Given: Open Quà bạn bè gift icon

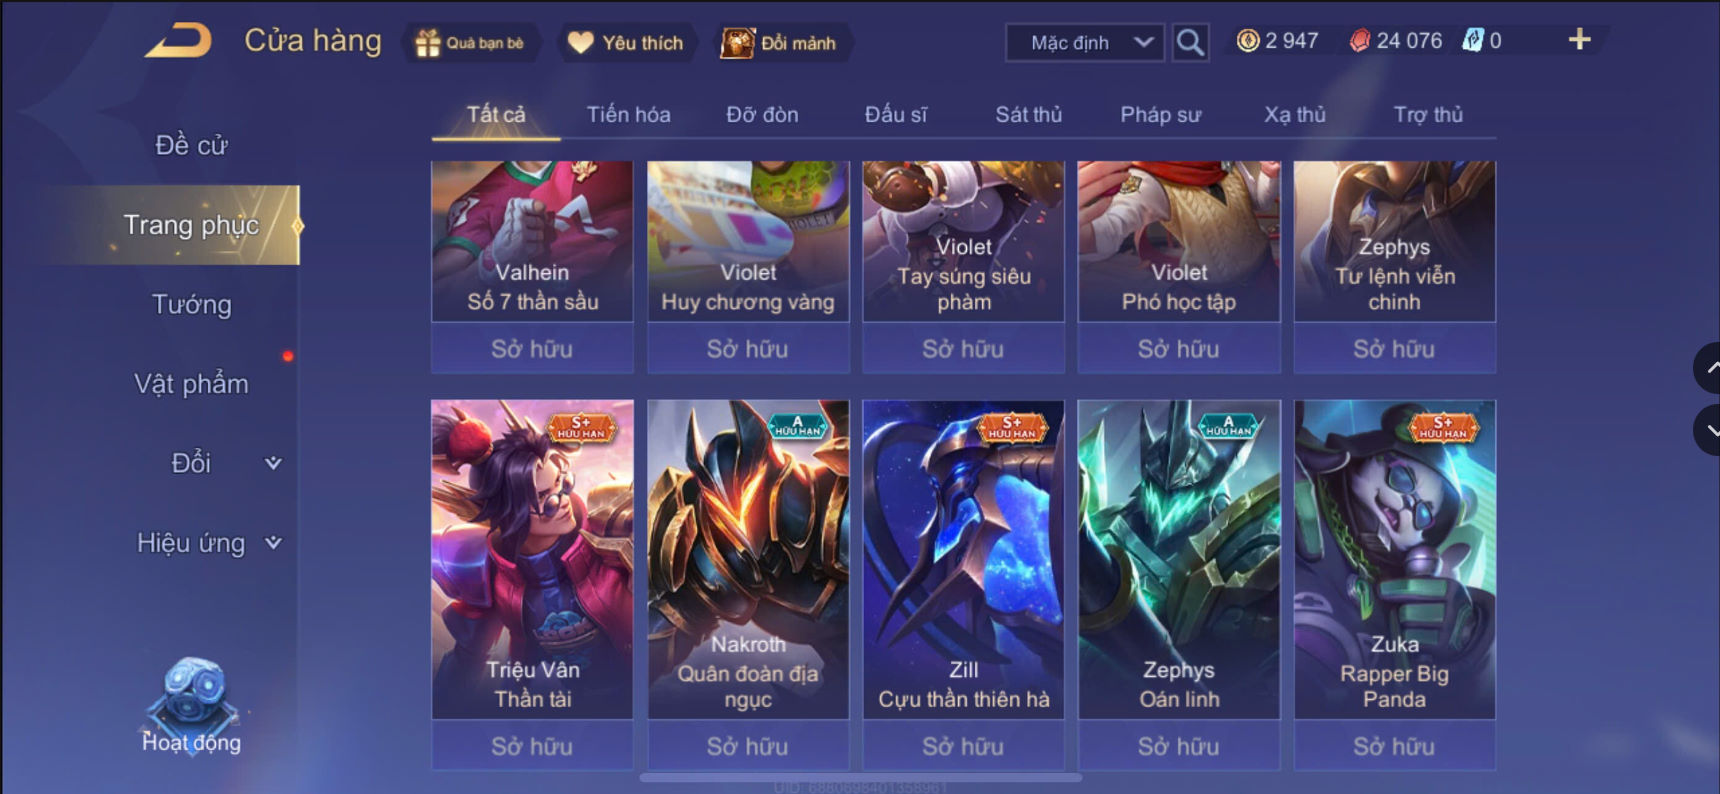Looking at the screenshot, I should 427,43.
